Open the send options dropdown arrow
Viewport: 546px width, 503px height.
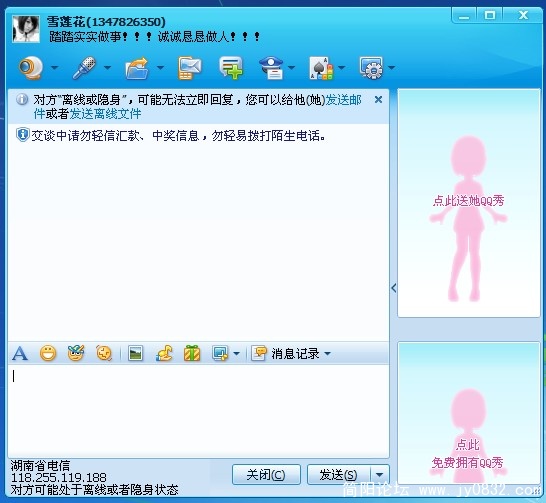pyautogui.click(x=379, y=474)
